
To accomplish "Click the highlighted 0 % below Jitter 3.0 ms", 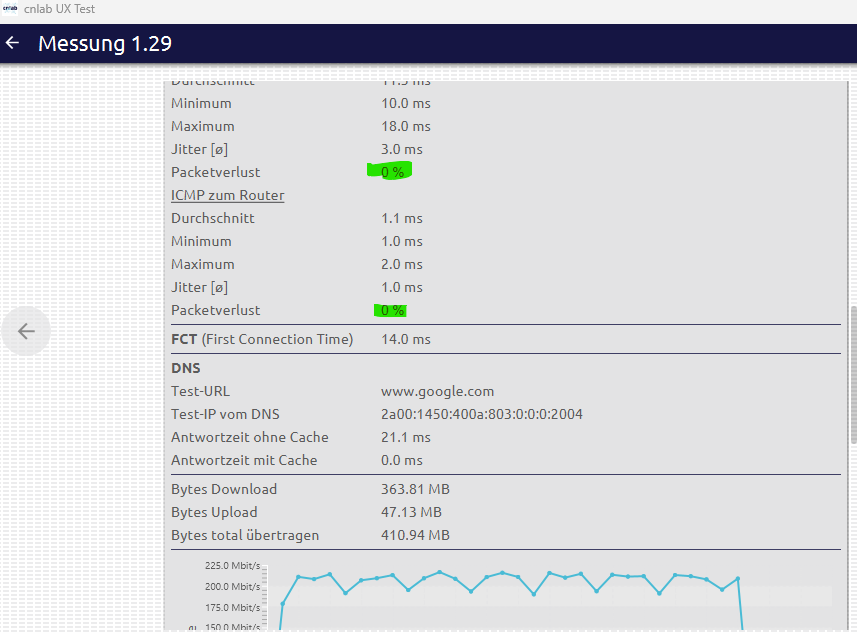I will (x=392, y=172).
